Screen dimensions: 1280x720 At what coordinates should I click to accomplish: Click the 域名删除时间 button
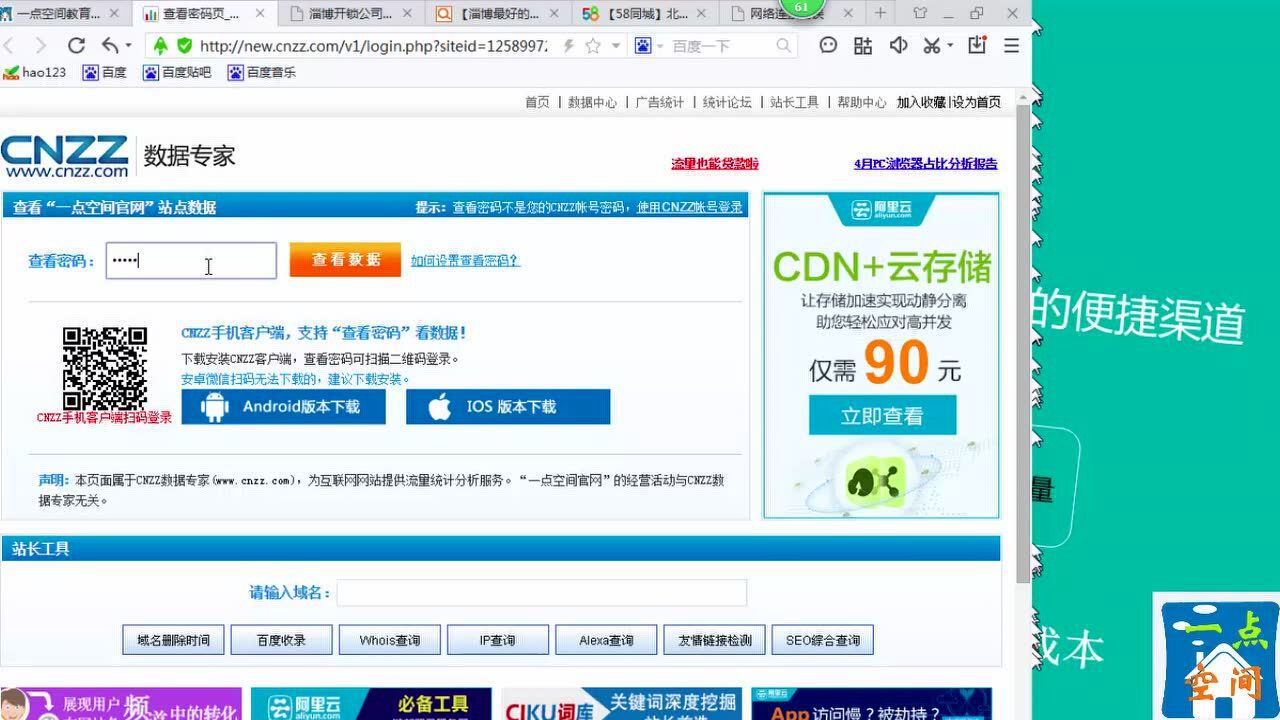[x=173, y=640]
